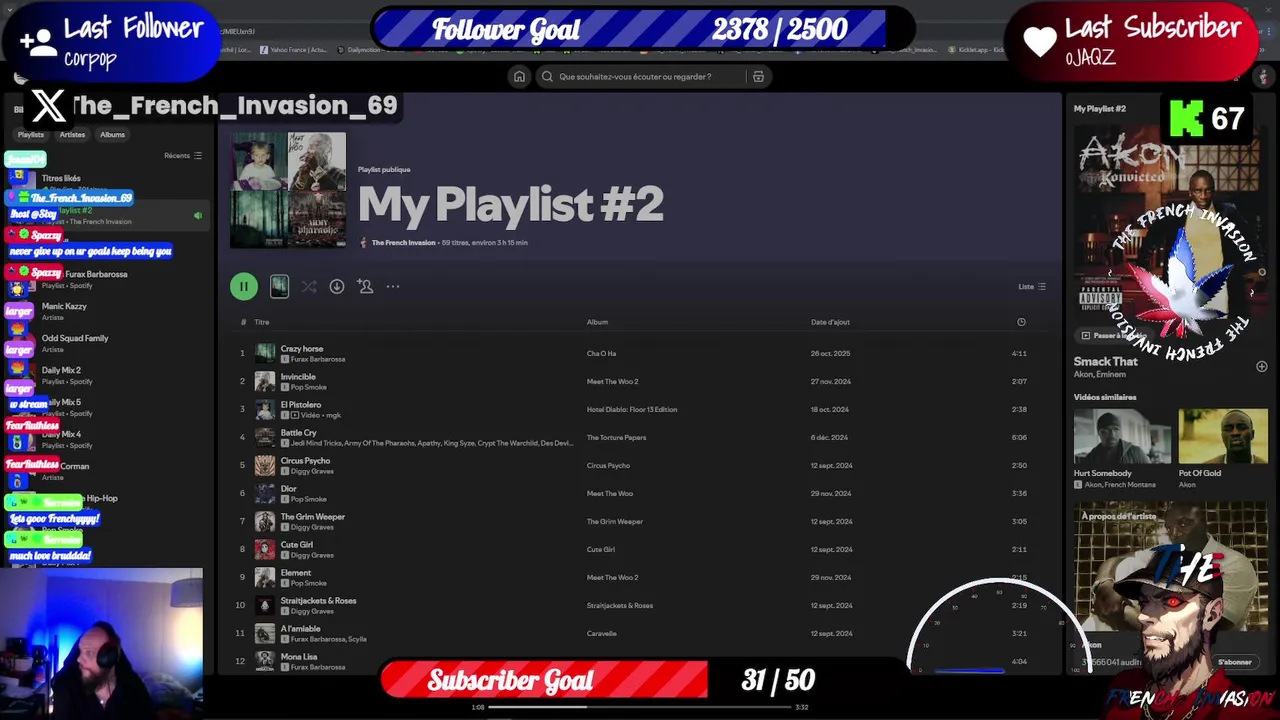Viewport: 1280px width, 720px height.
Task: Click the speaker now-playing icon in library
Action: pyautogui.click(x=198, y=215)
